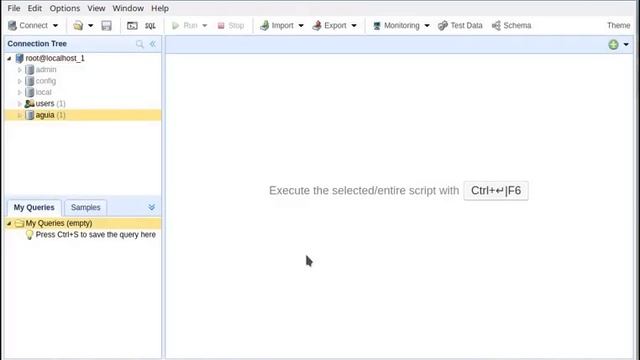Click the Connection Tree panel title

pyautogui.click(x=37, y=44)
